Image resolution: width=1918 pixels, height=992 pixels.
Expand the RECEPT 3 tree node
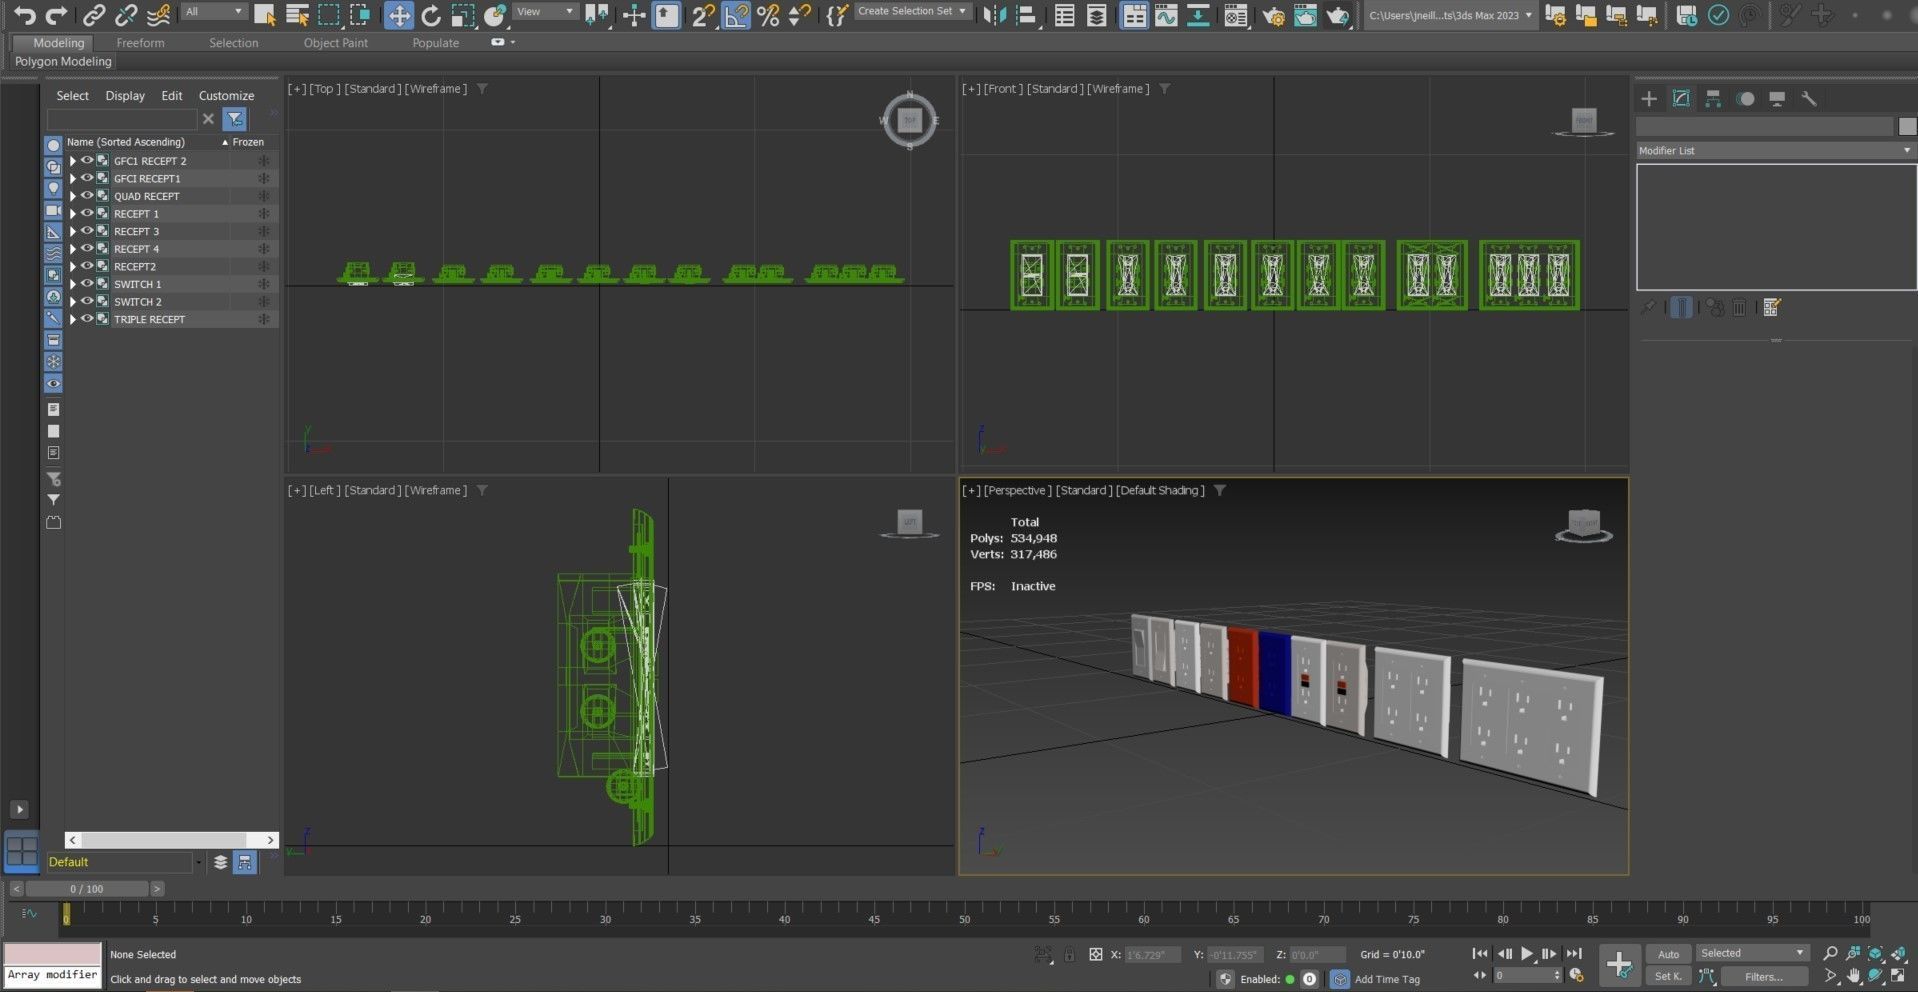pyautogui.click(x=72, y=231)
